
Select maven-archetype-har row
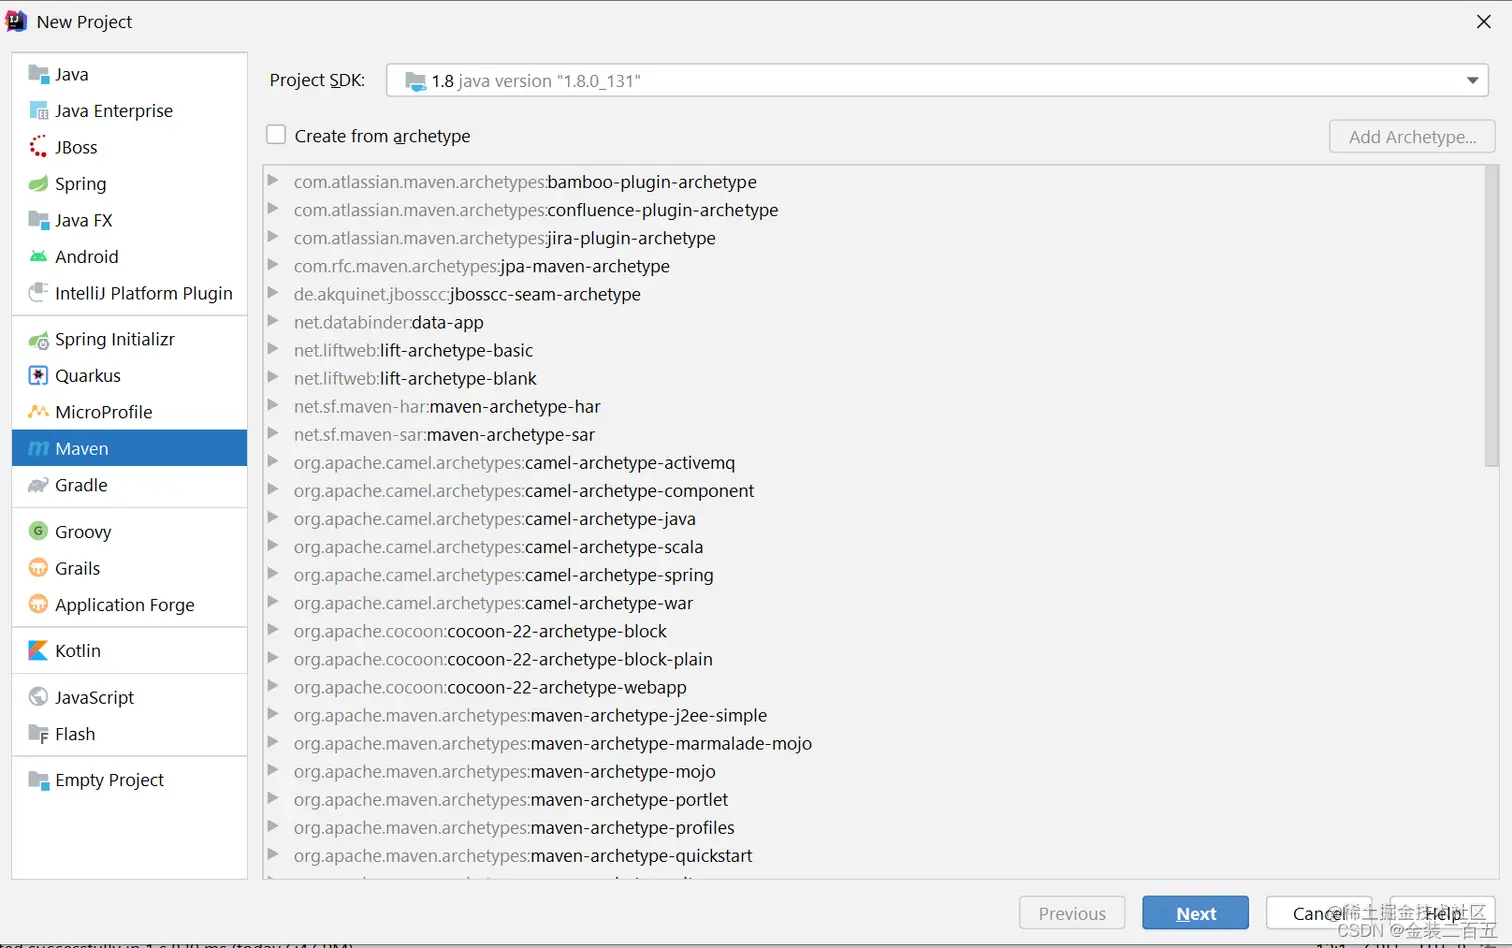point(874,406)
